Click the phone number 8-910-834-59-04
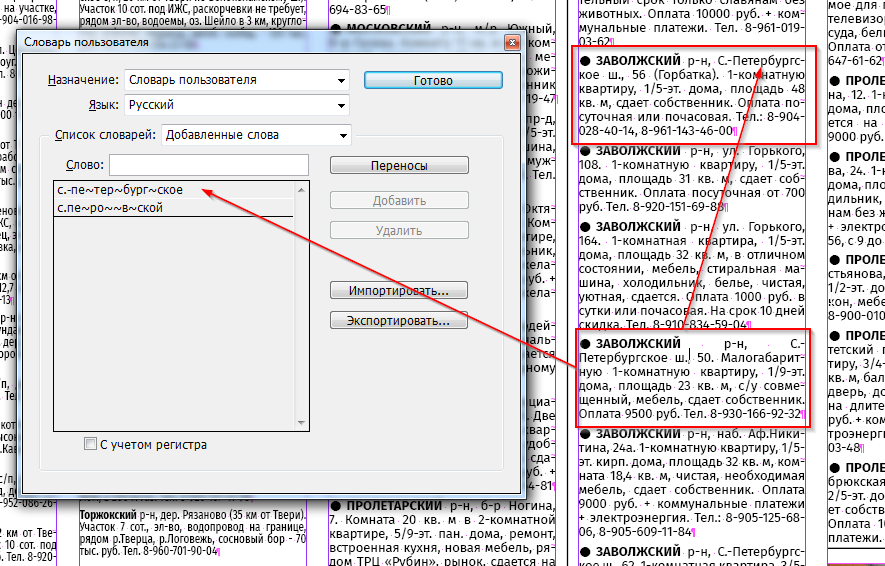This screenshot has width=885, height=566. tap(701, 324)
